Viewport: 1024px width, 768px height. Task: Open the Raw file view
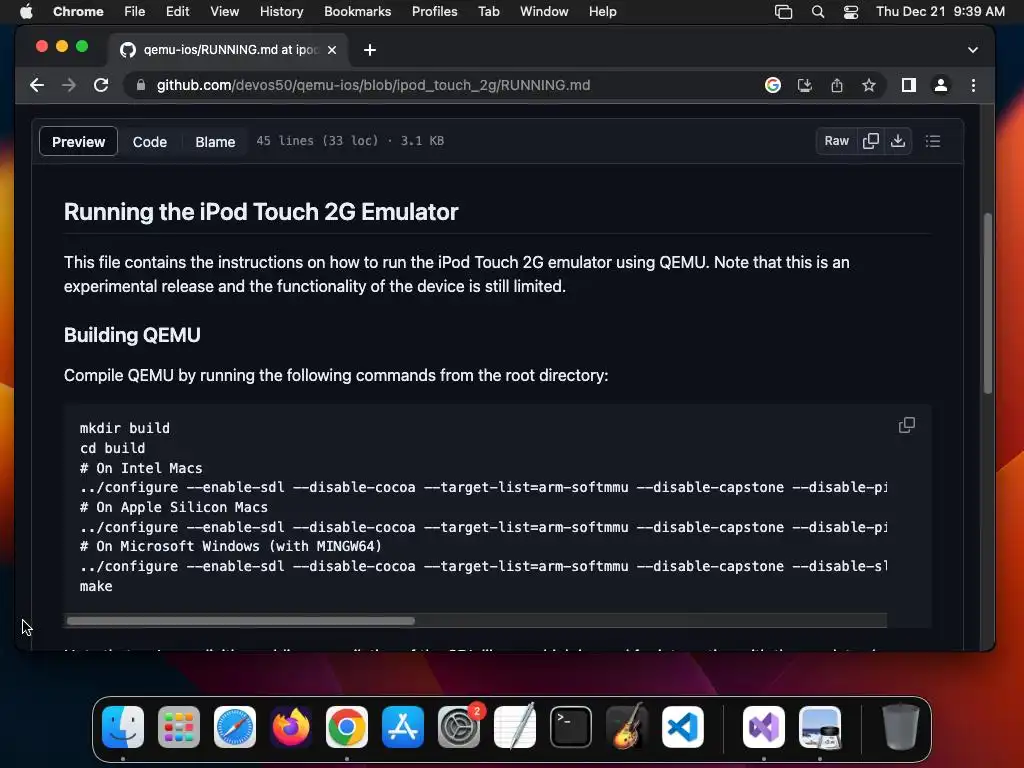(x=836, y=141)
